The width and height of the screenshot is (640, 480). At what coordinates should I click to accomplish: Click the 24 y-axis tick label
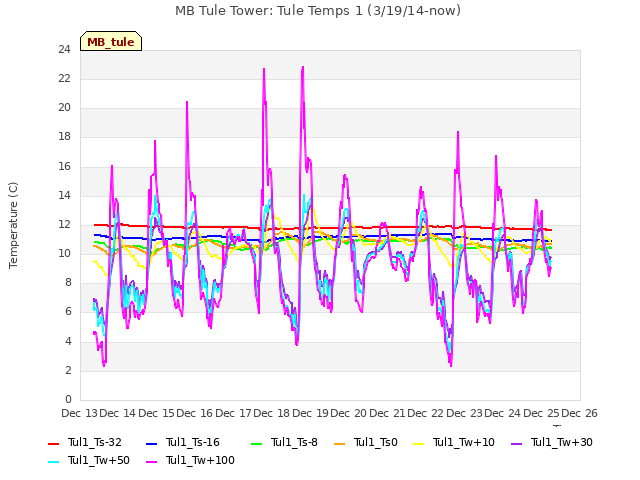64,49
